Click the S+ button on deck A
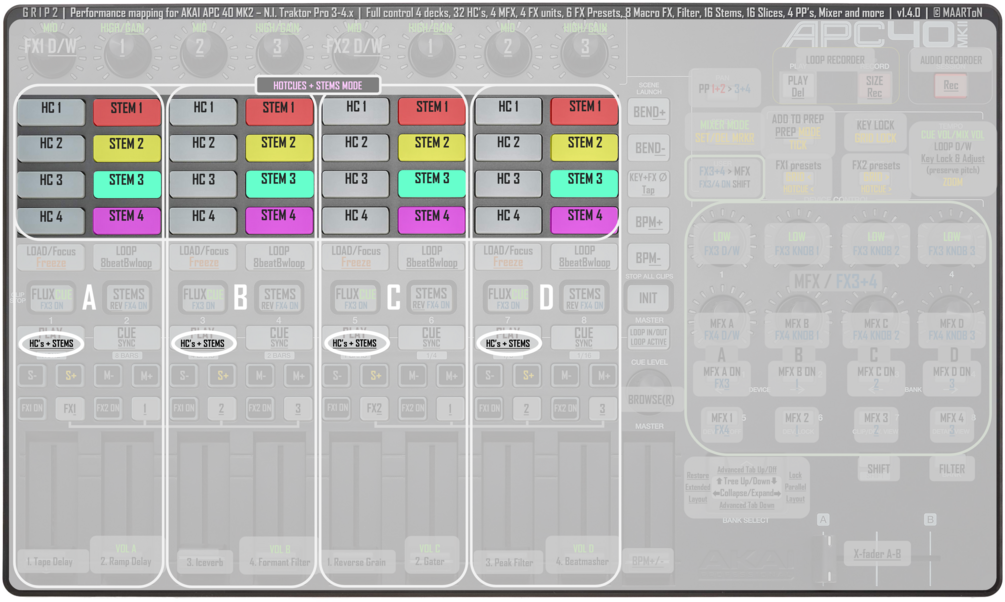 (71, 376)
